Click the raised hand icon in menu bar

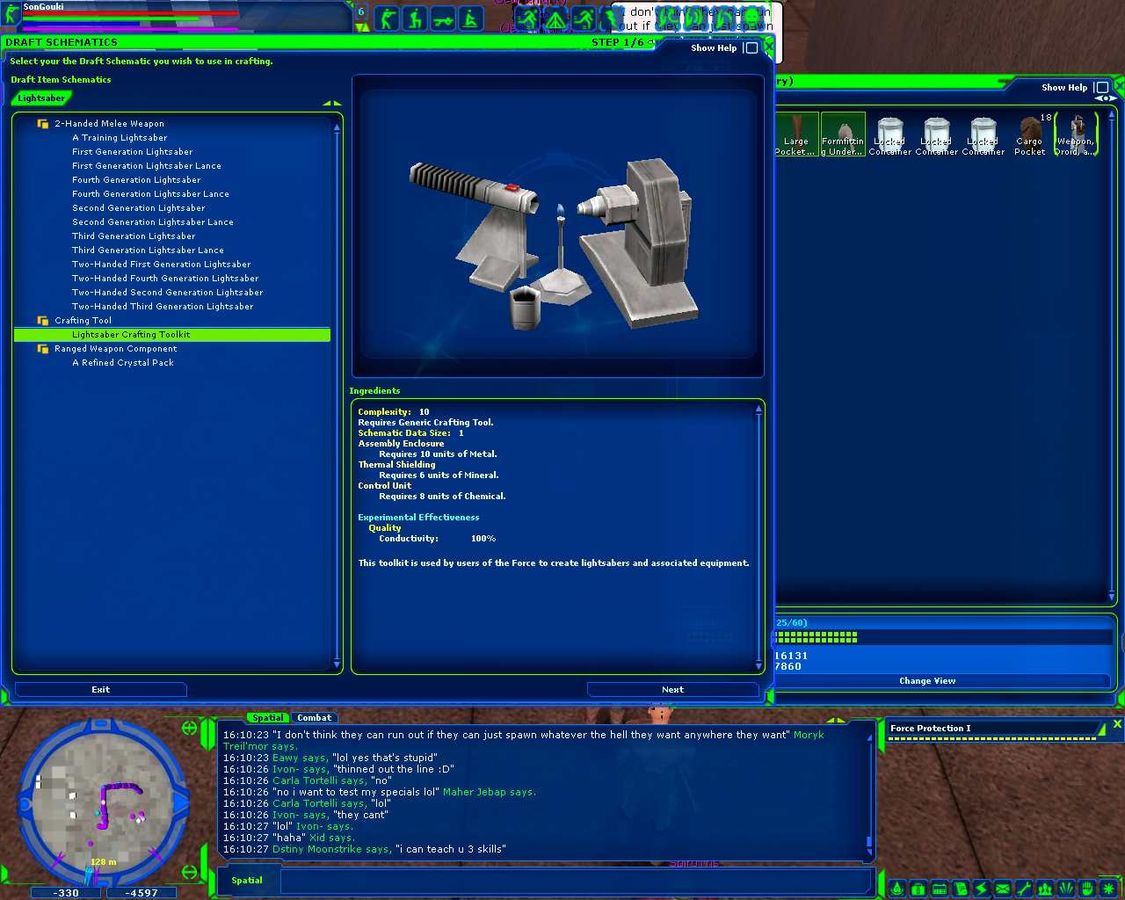[1087, 888]
